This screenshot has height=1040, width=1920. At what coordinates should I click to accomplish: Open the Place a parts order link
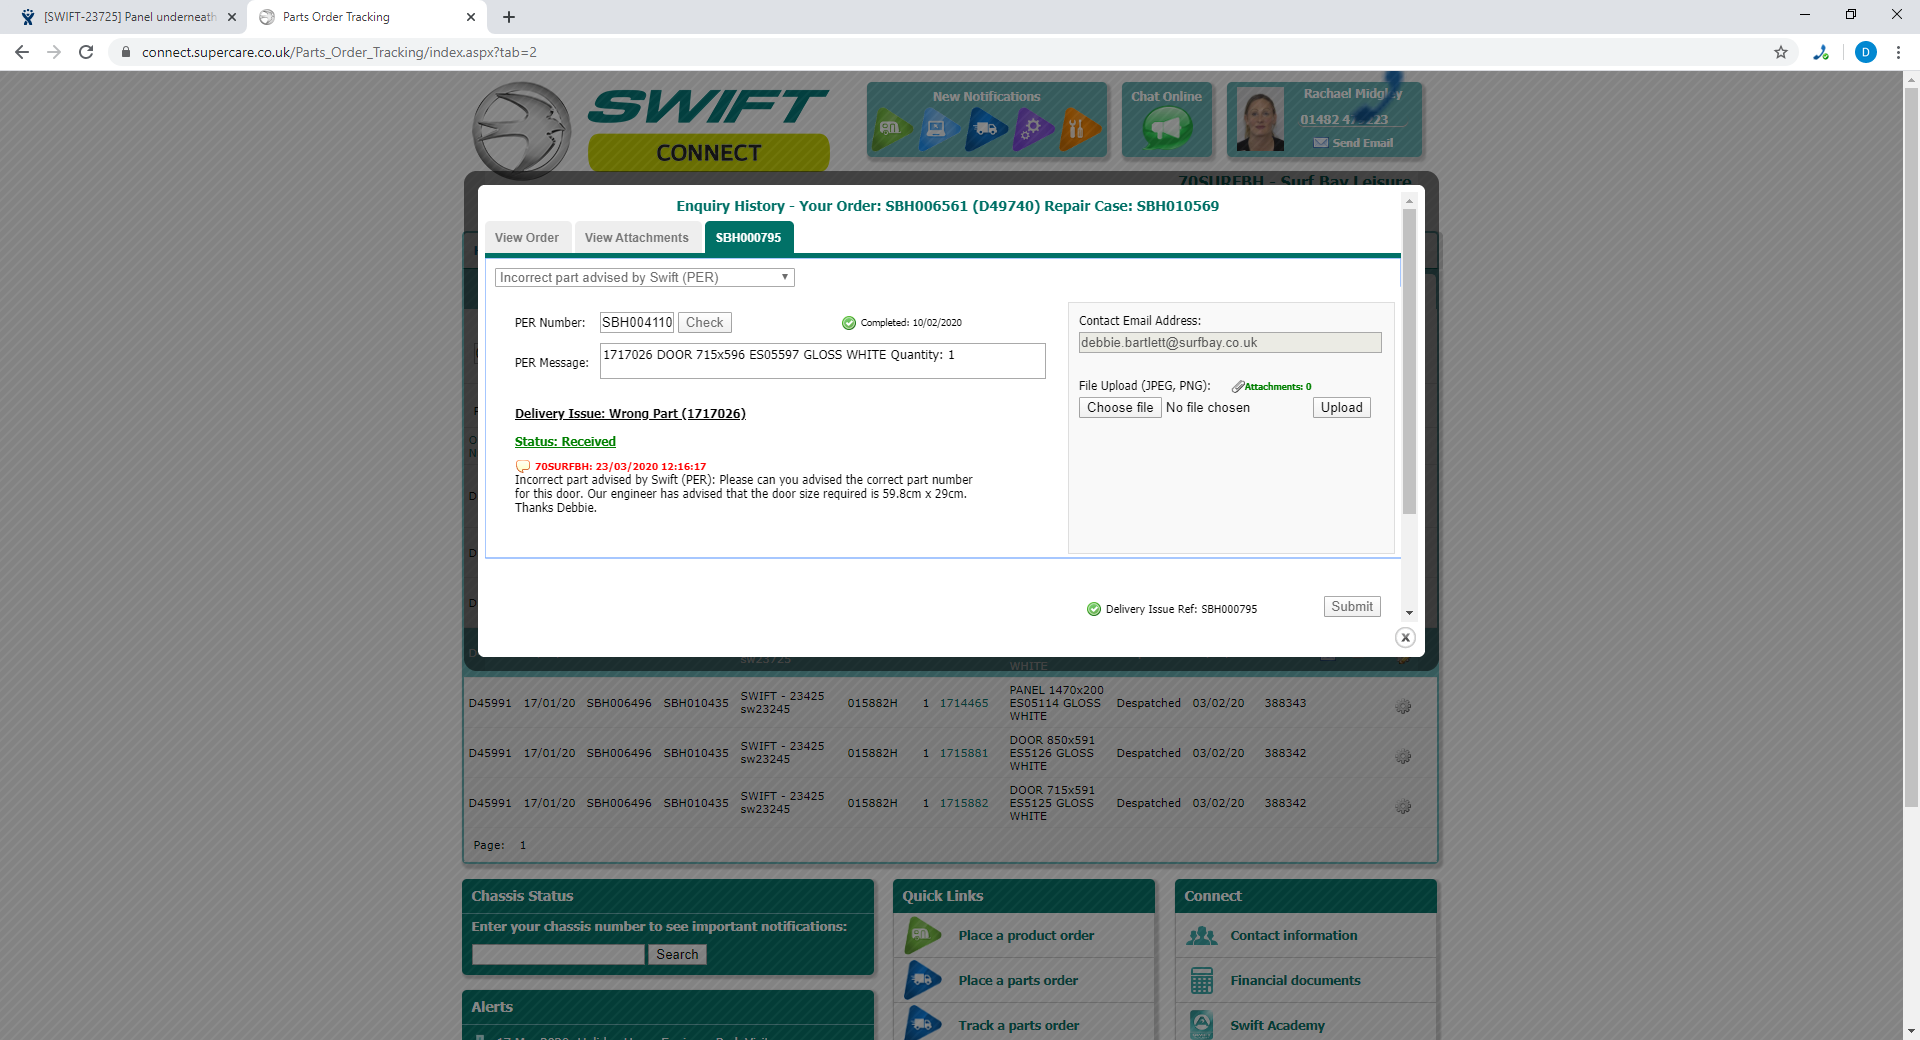1018,981
